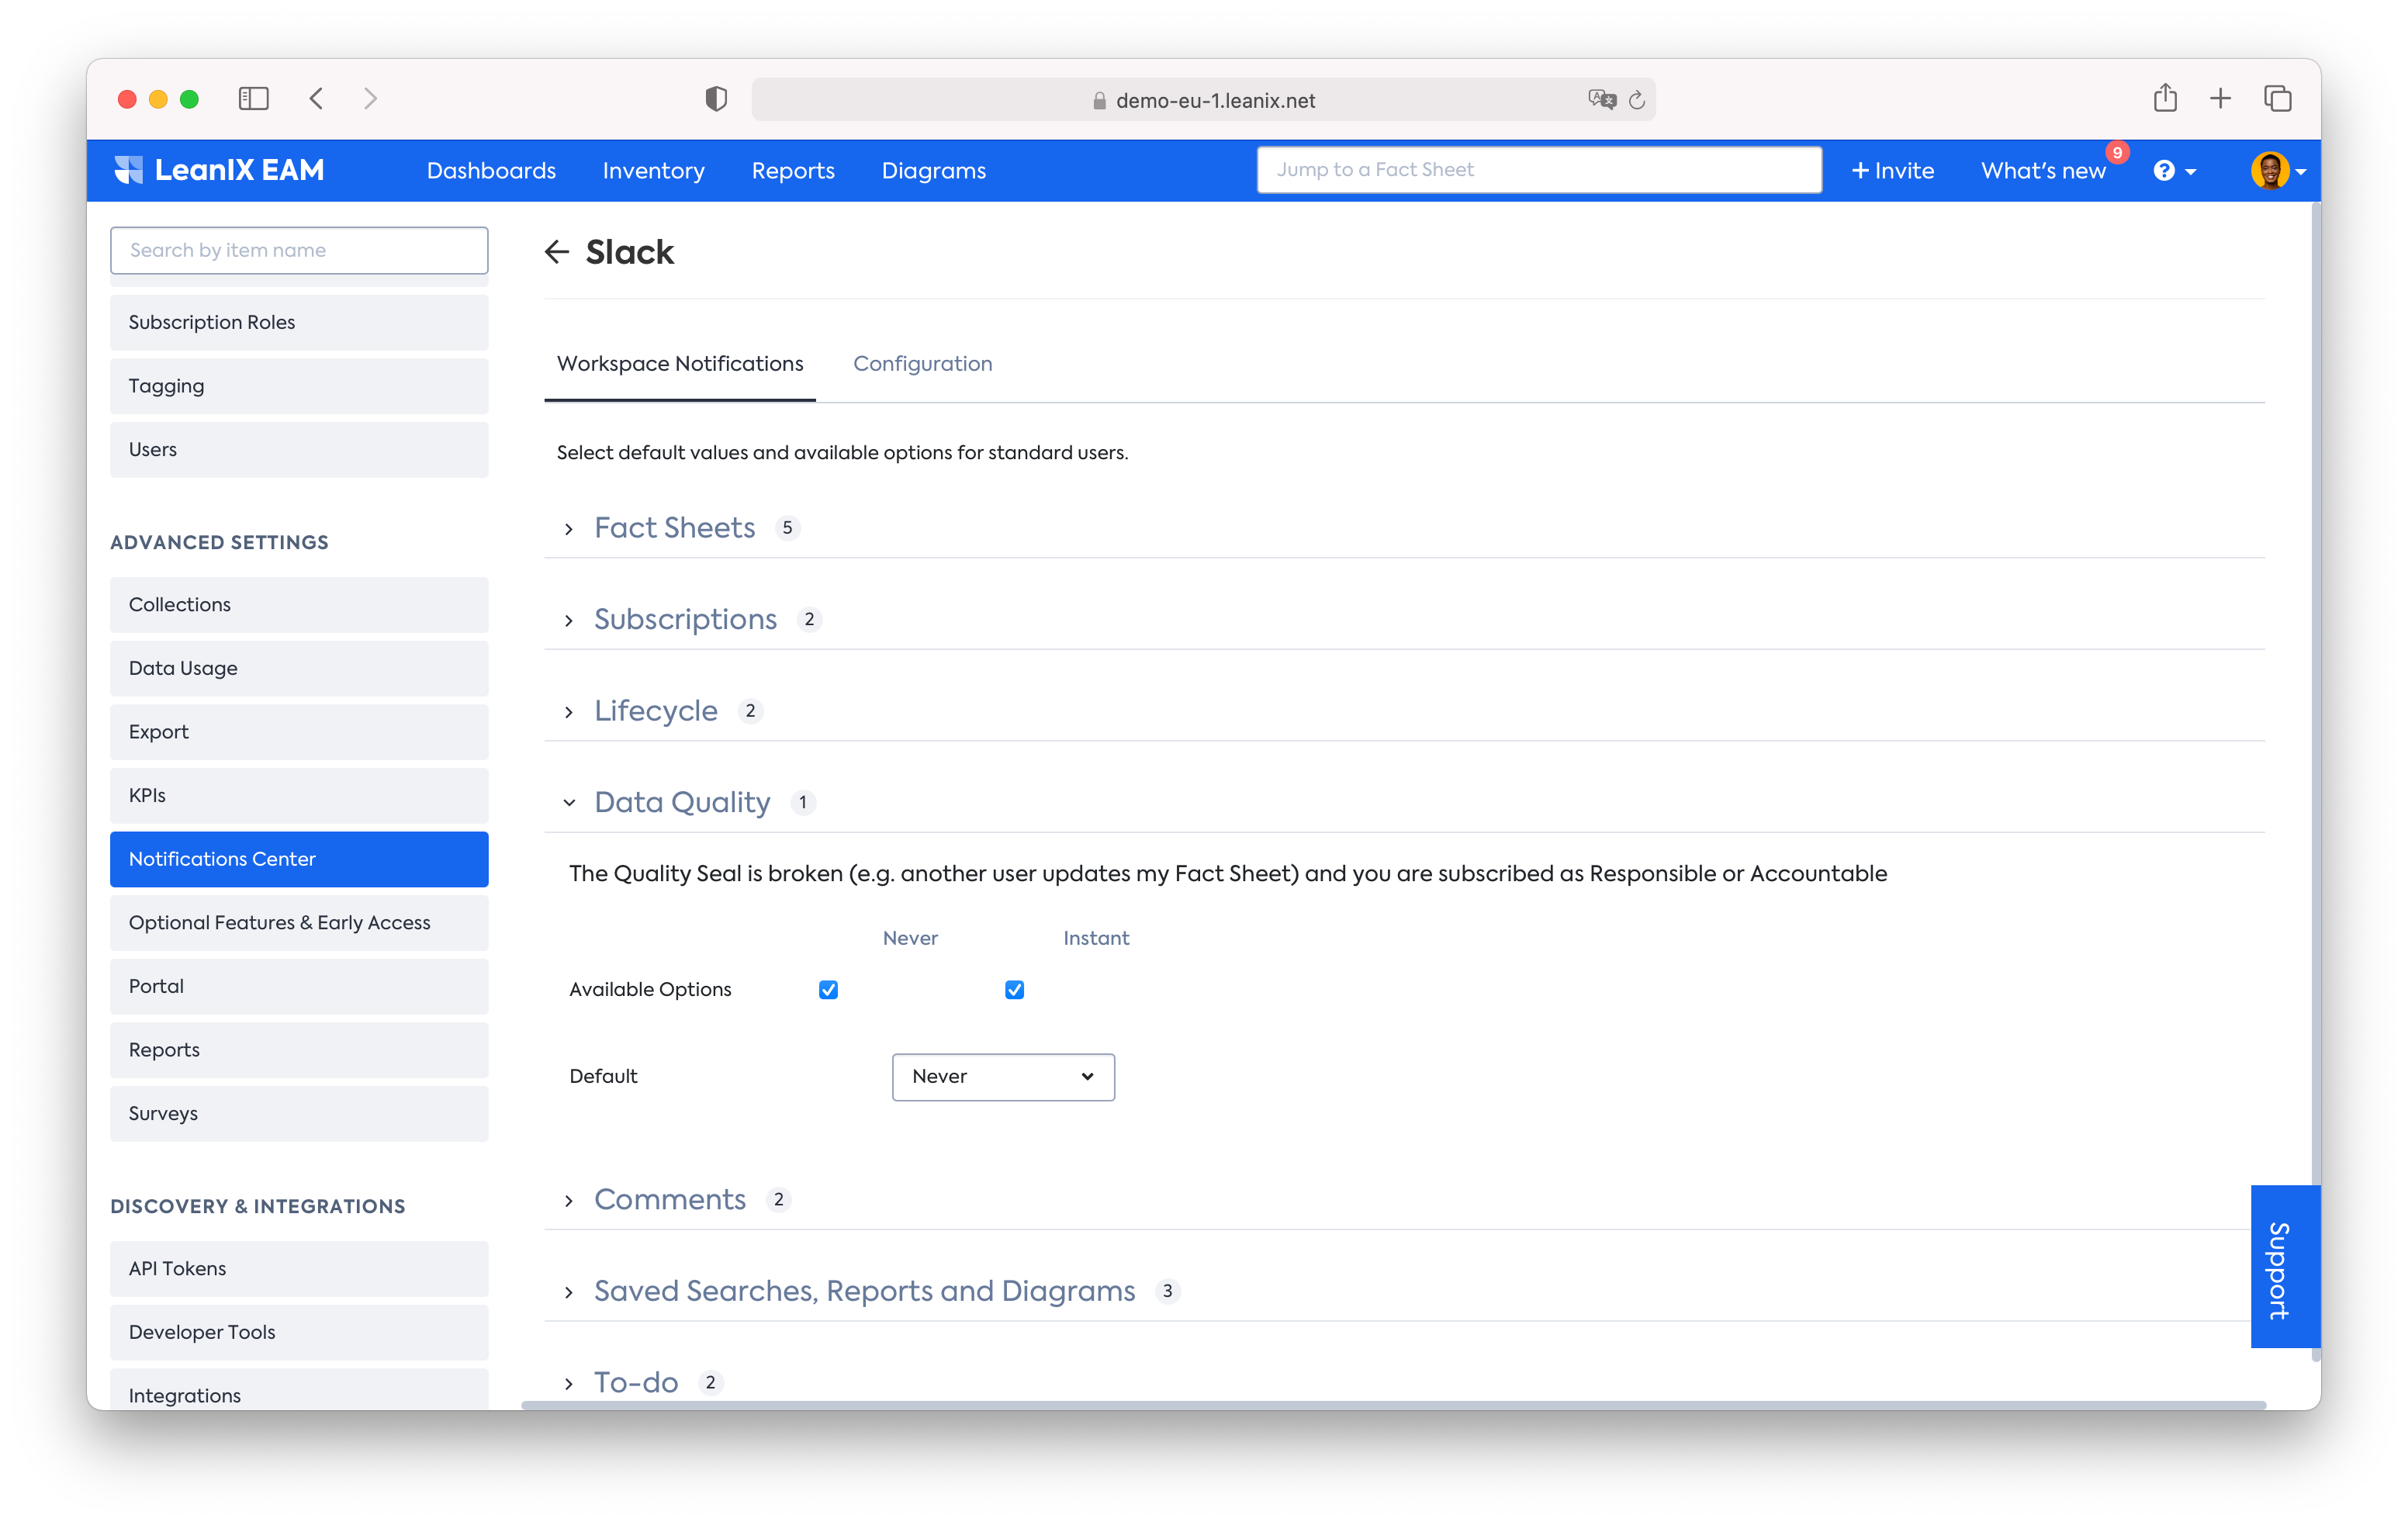Open the Default Never dropdown

[x=1003, y=1077]
